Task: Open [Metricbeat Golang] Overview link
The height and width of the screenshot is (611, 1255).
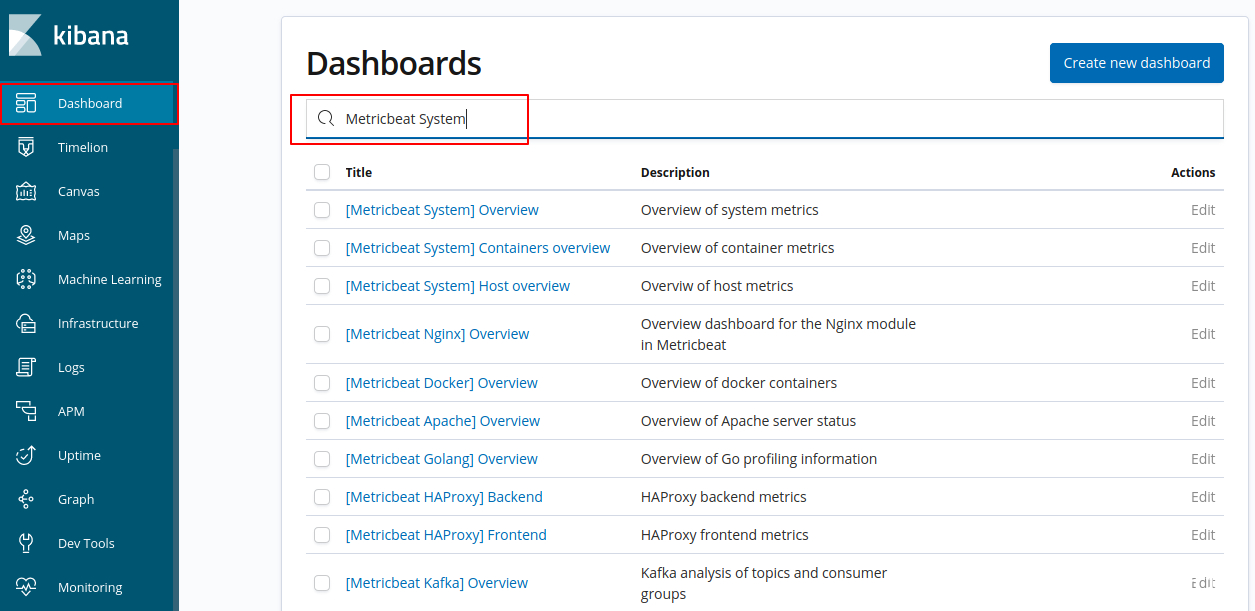Action: tap(442, 459)
